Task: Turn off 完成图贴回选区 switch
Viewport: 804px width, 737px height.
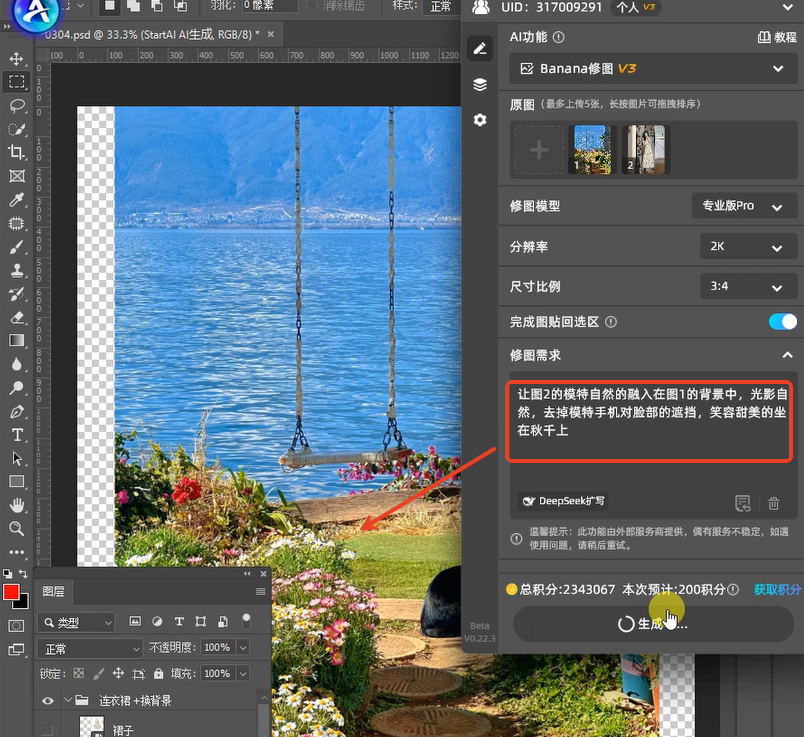Action: (x=782, y=322)
